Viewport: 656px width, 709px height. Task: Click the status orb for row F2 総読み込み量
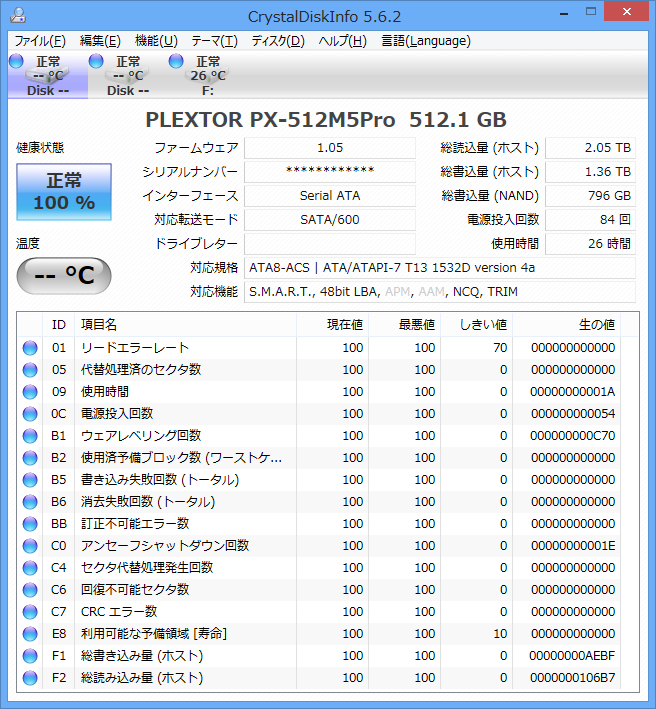pos(30,678)
